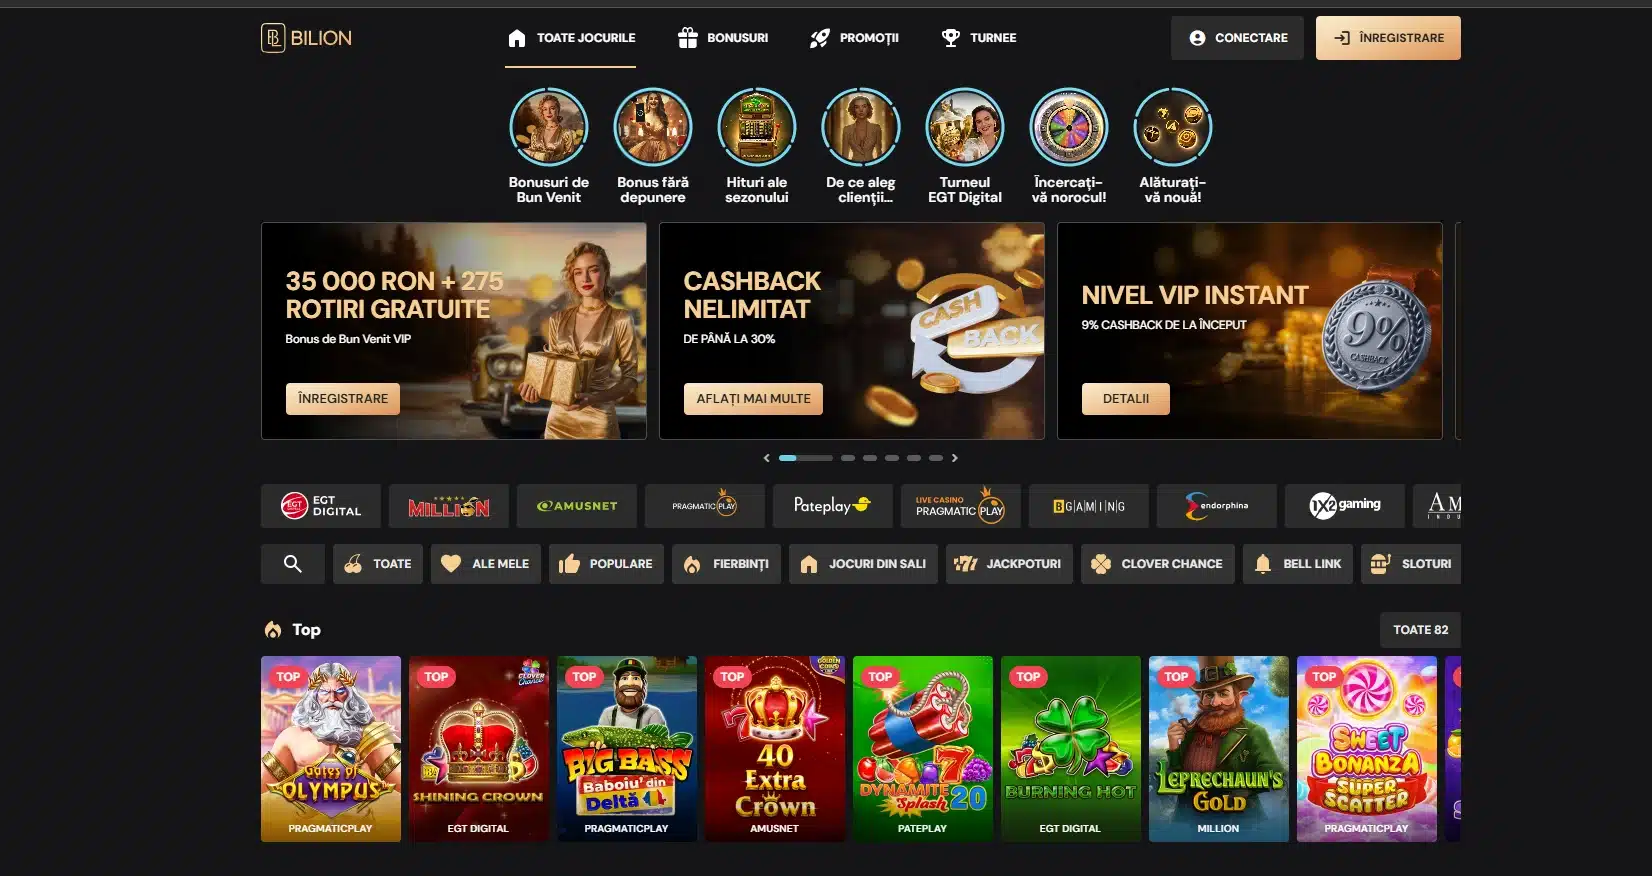Select the EGT Digital provider logo

[321, 506]
